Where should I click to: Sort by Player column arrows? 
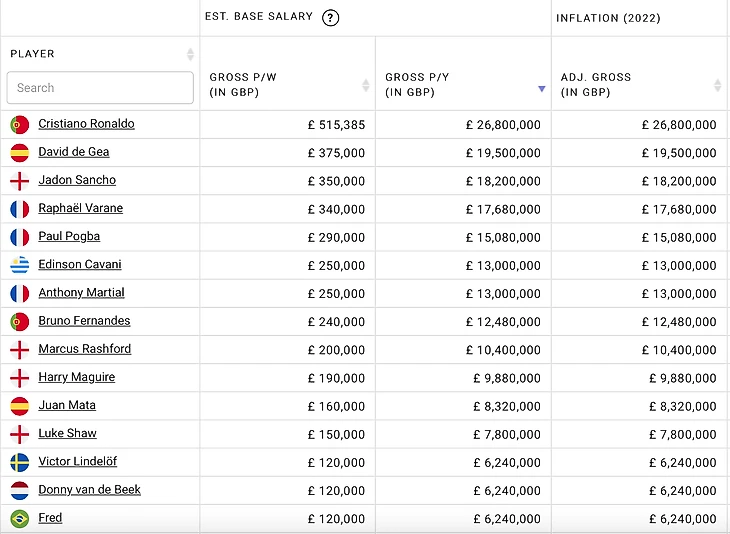tap(190, 54)
